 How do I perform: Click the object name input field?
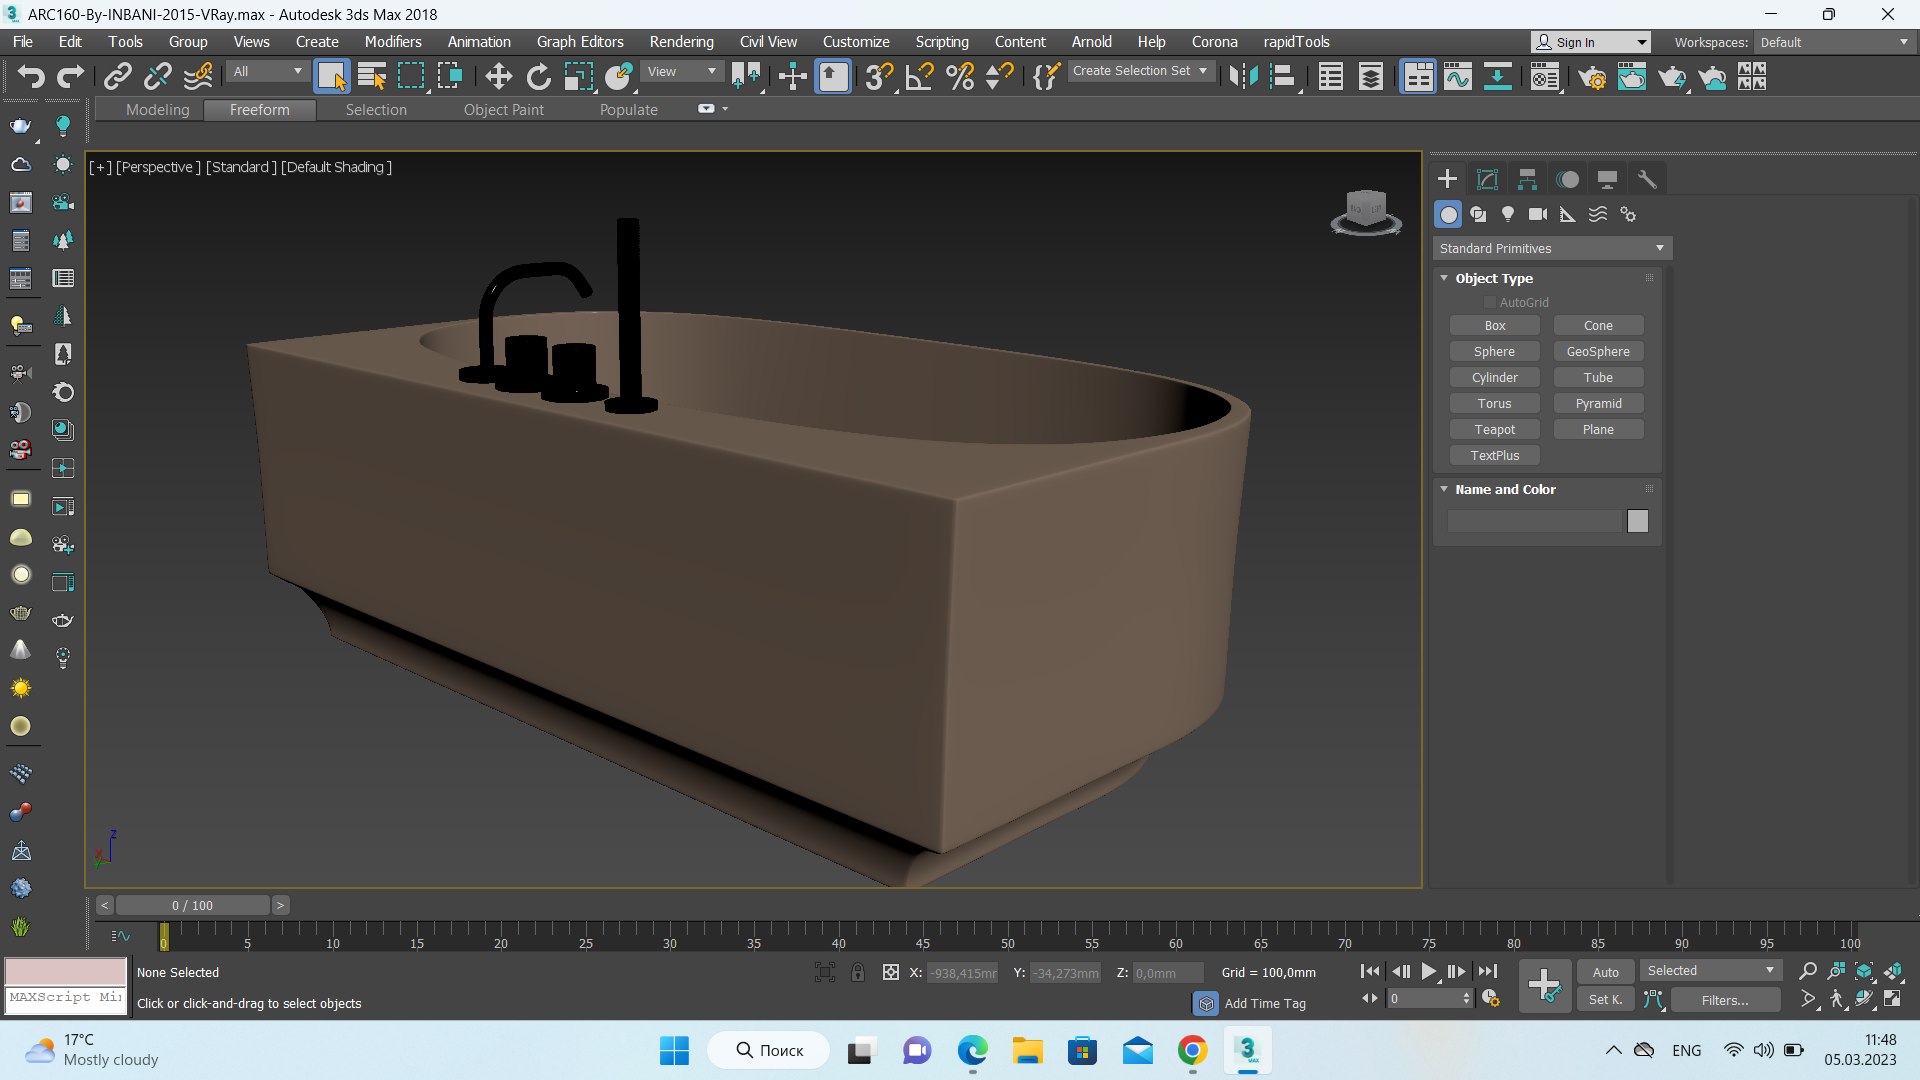tap(1534, 521)
